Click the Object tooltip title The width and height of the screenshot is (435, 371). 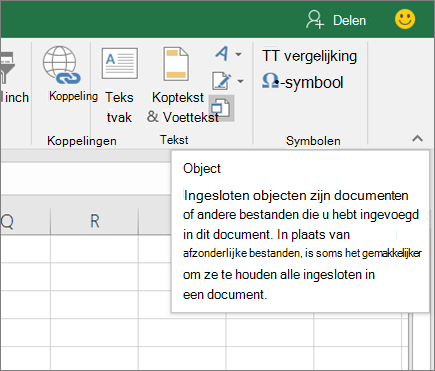point(202,169)
